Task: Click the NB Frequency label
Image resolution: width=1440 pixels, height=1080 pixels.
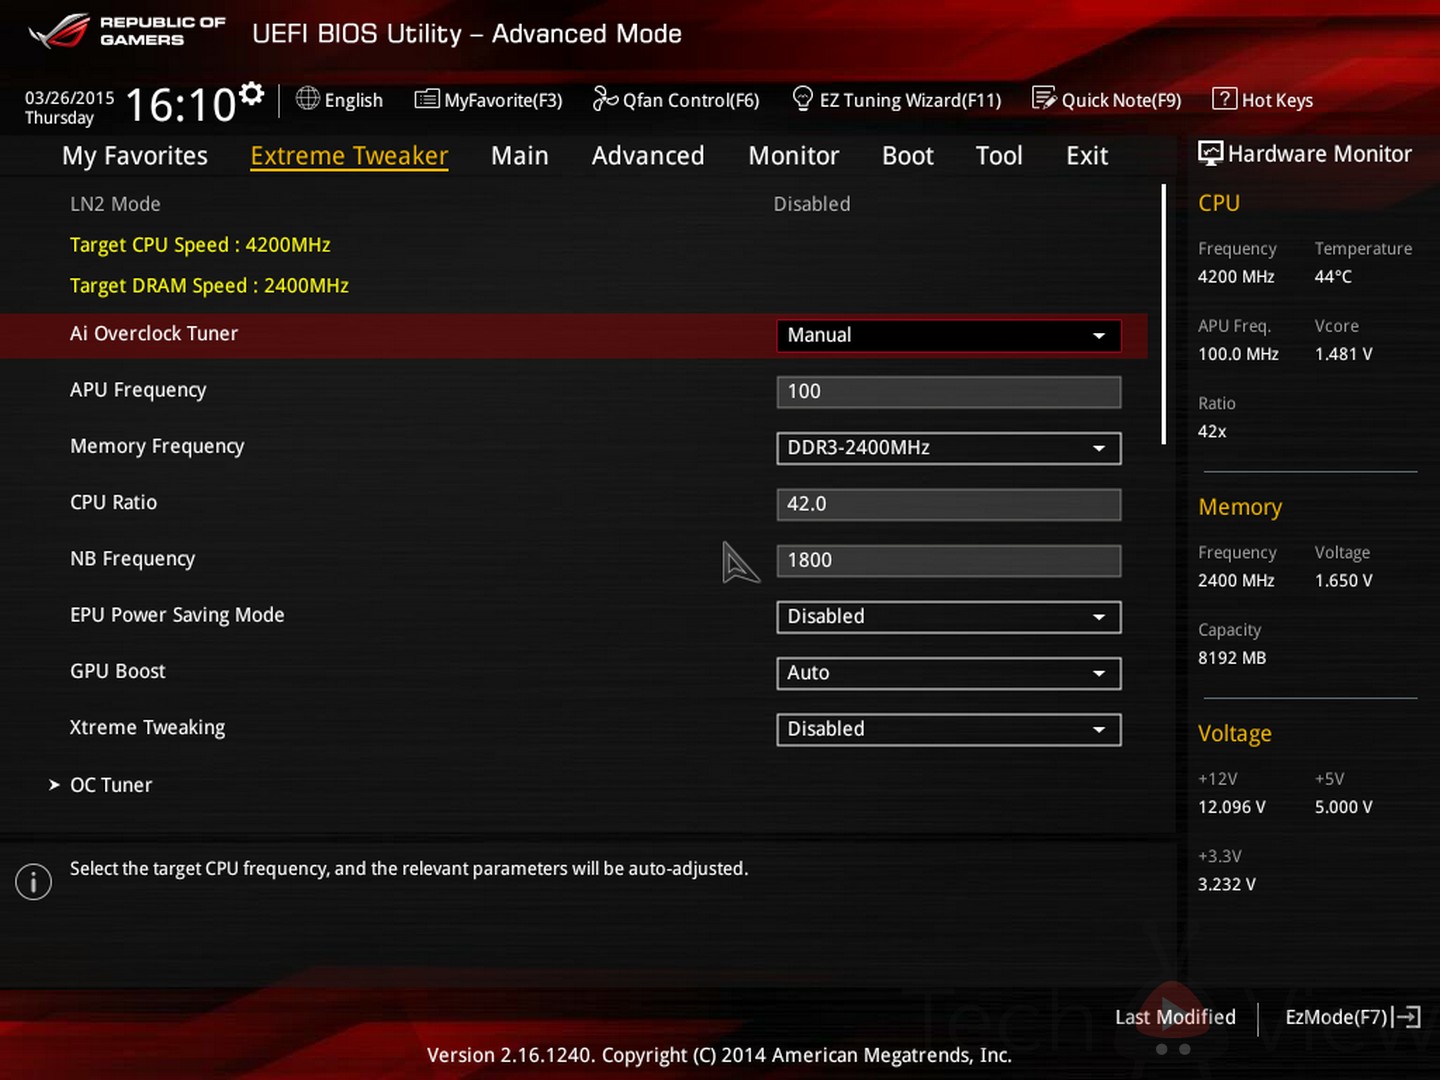Action: (132, 559)
